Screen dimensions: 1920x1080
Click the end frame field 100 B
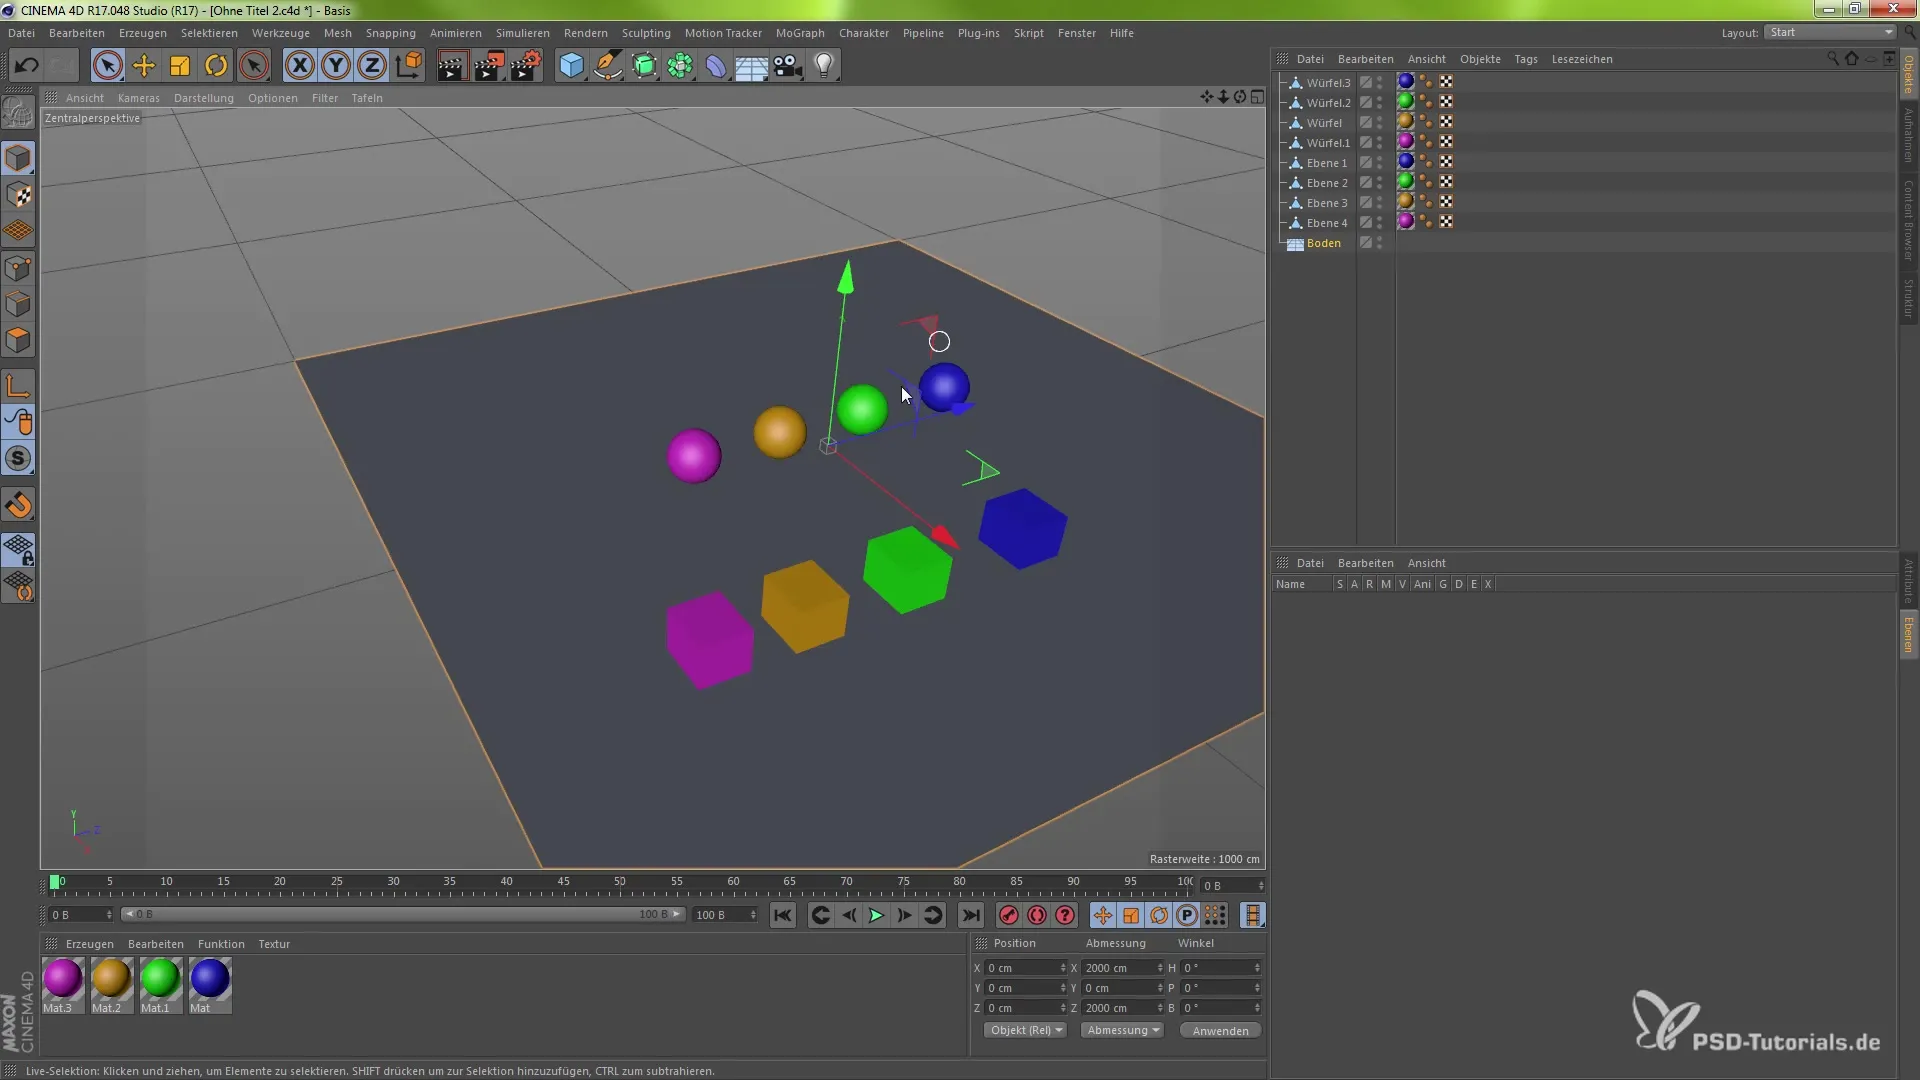725,915
